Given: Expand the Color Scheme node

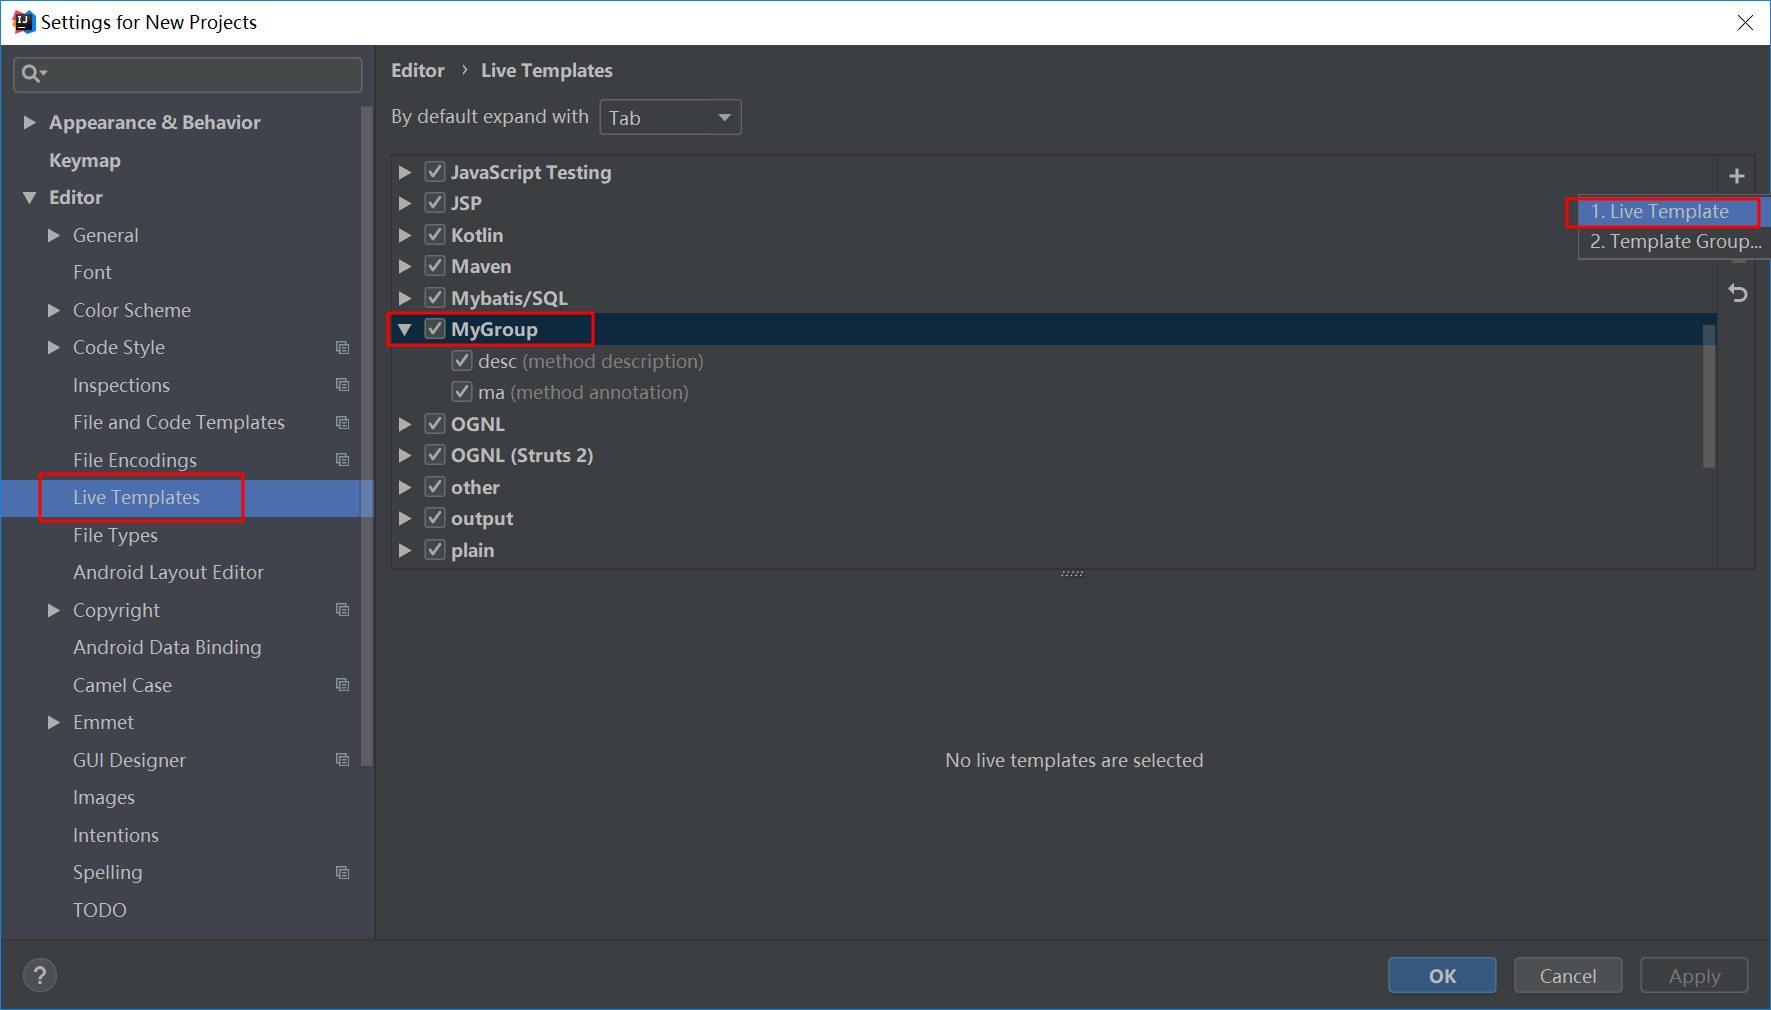Looking at the screenshot, I should pos(54,310).
